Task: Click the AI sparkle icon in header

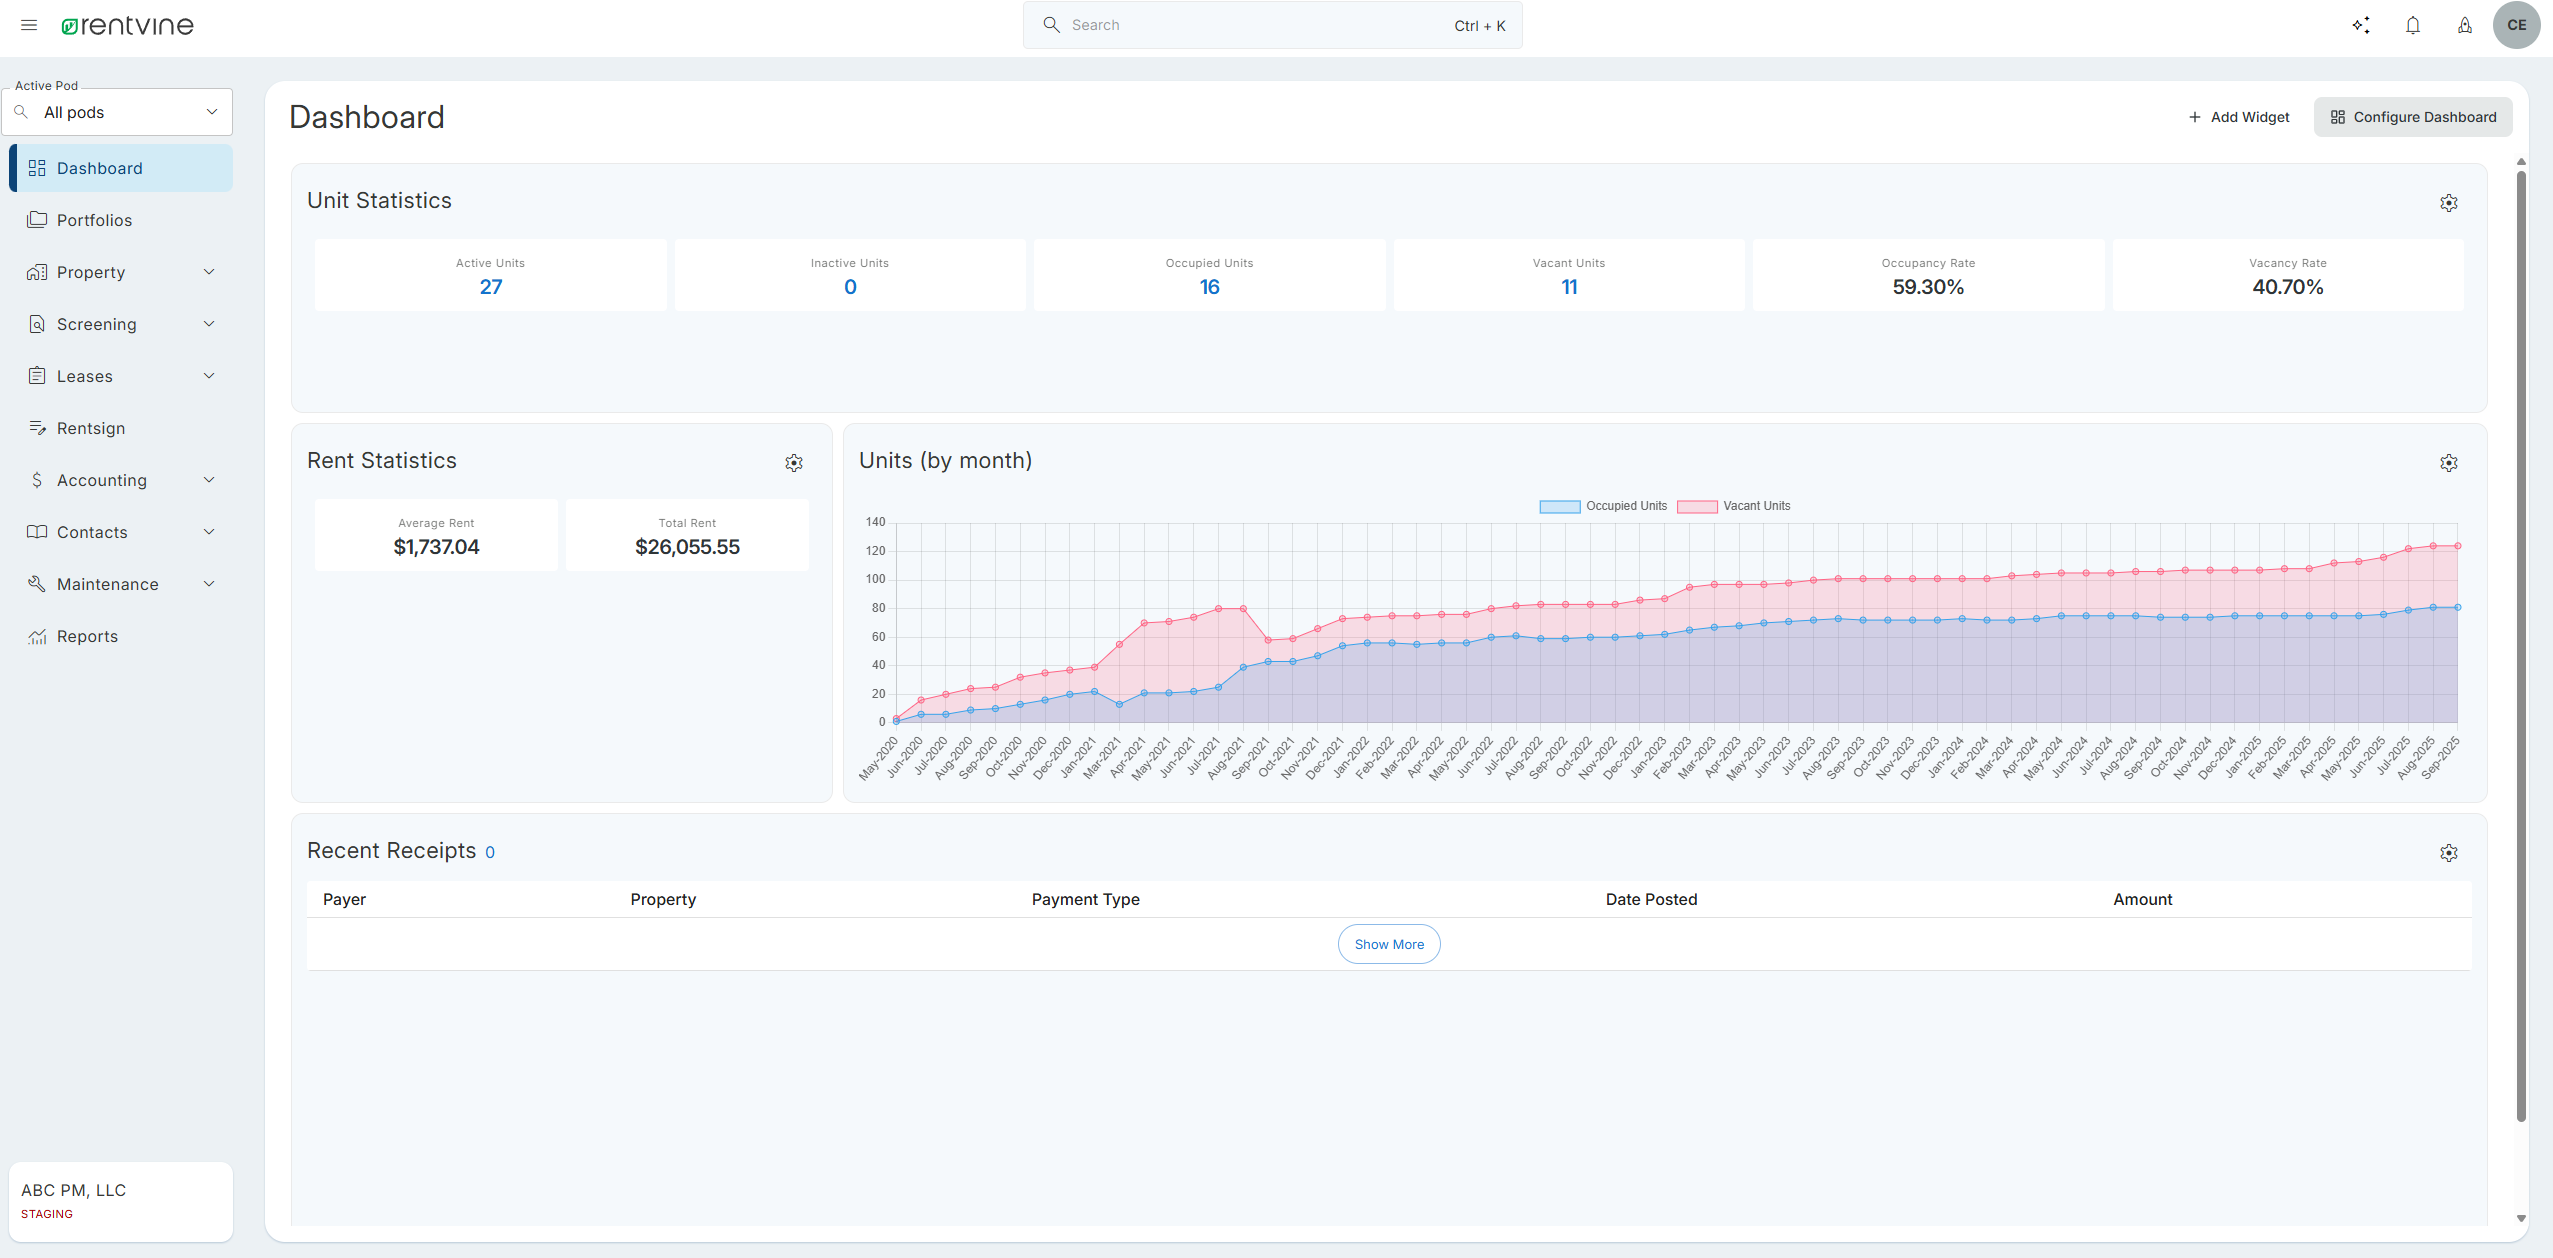Action: click(x=2361, y=25)
